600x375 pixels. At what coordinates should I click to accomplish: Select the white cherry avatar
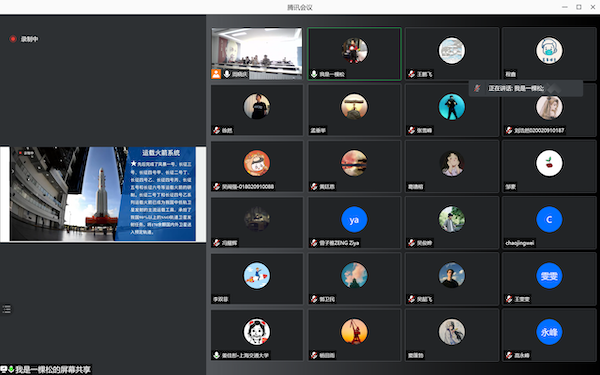[x=549, y=163]
